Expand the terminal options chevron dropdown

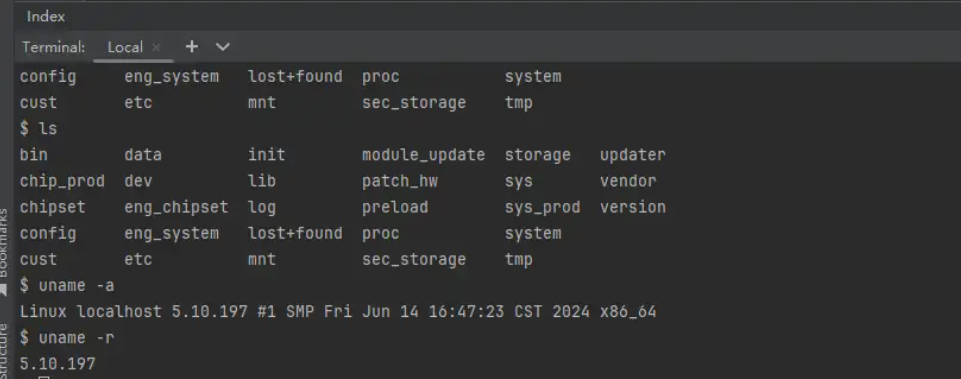[222, 47]
